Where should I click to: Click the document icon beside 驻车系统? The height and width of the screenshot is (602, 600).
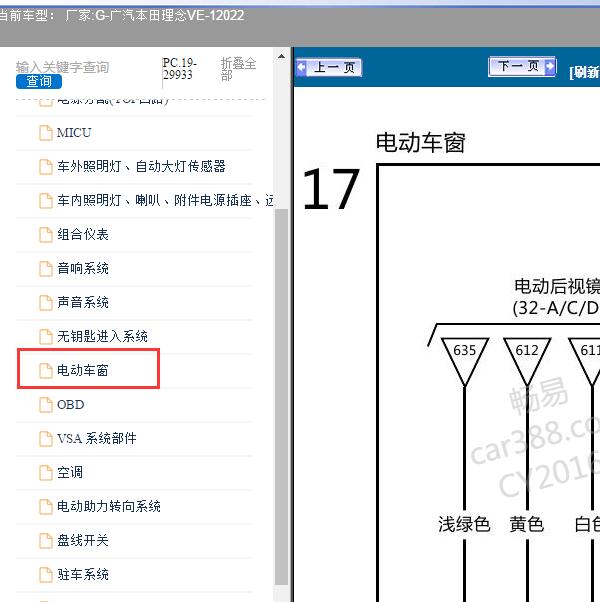(x=46, y=575)
